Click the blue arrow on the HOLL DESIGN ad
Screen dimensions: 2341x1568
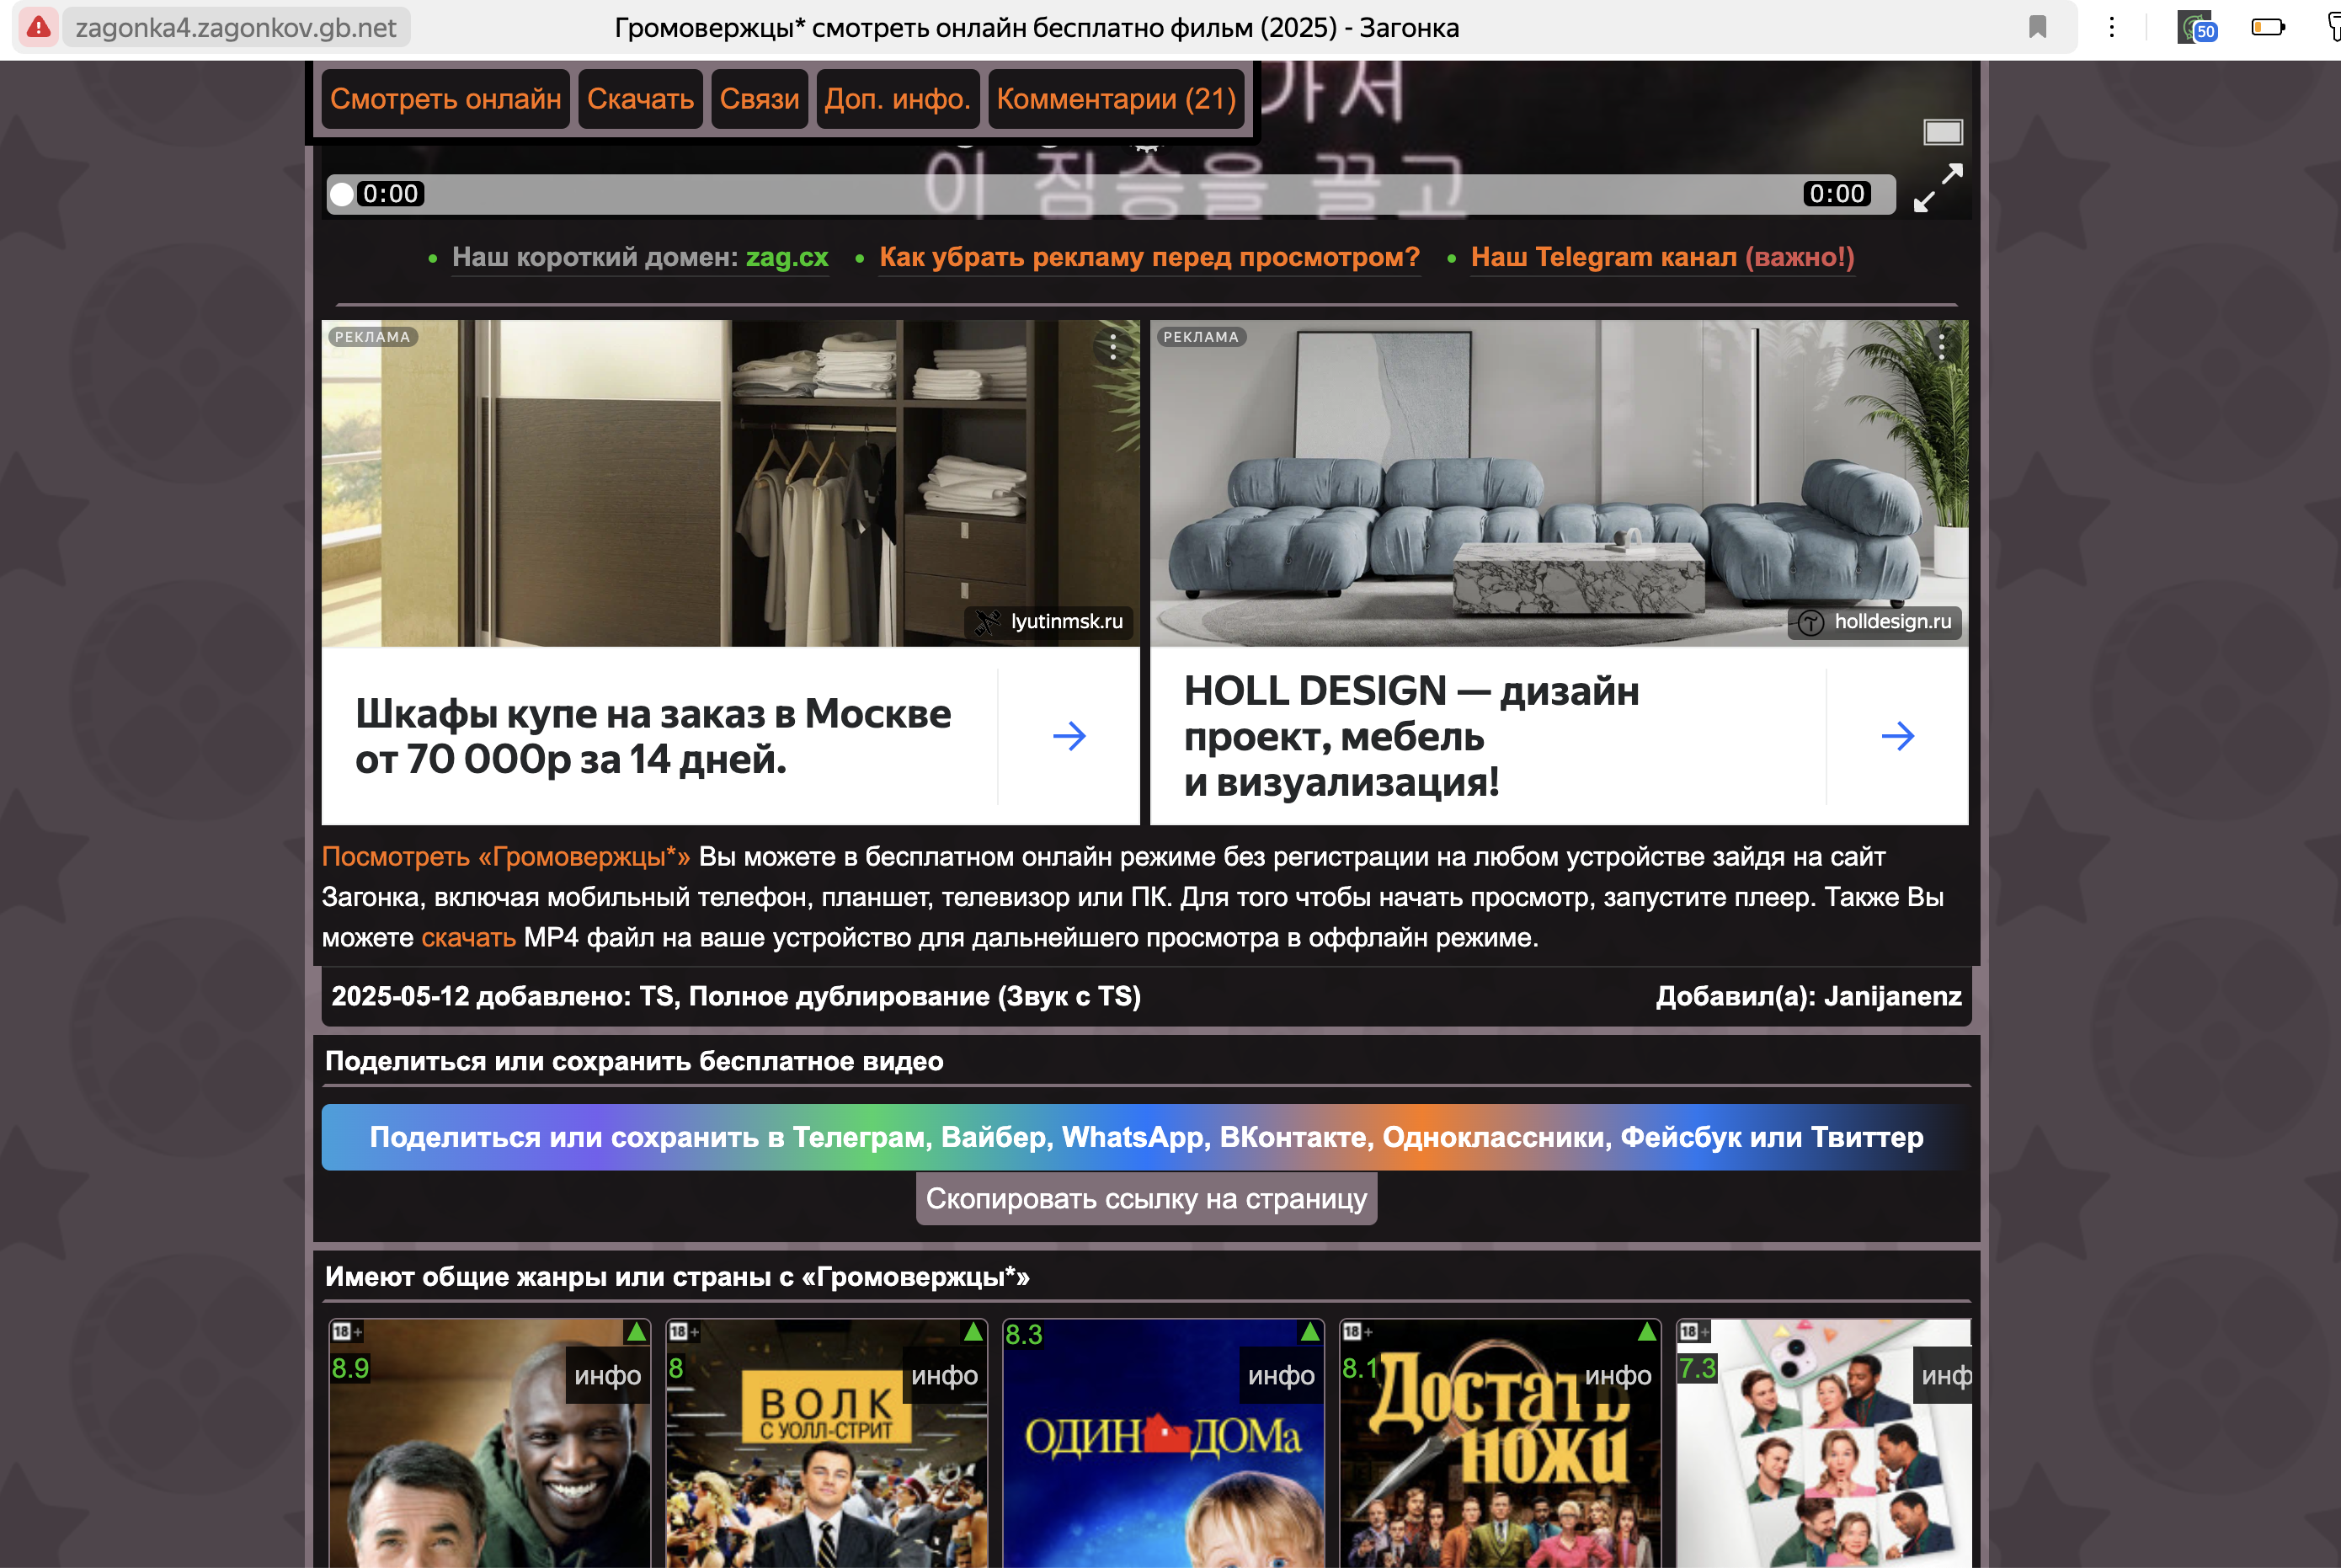(x=1898, y=736)
